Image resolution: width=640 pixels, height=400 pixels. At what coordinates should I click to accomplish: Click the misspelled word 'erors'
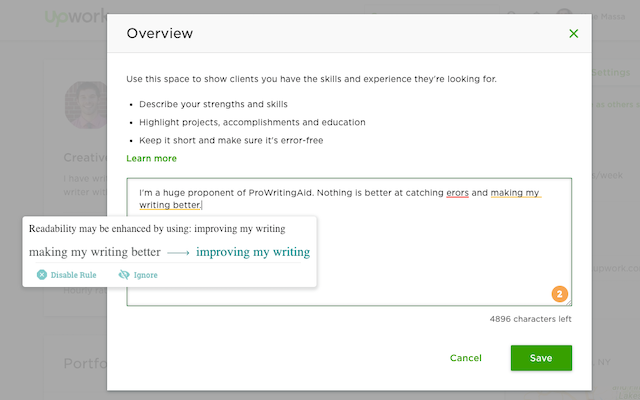[457, 193]
